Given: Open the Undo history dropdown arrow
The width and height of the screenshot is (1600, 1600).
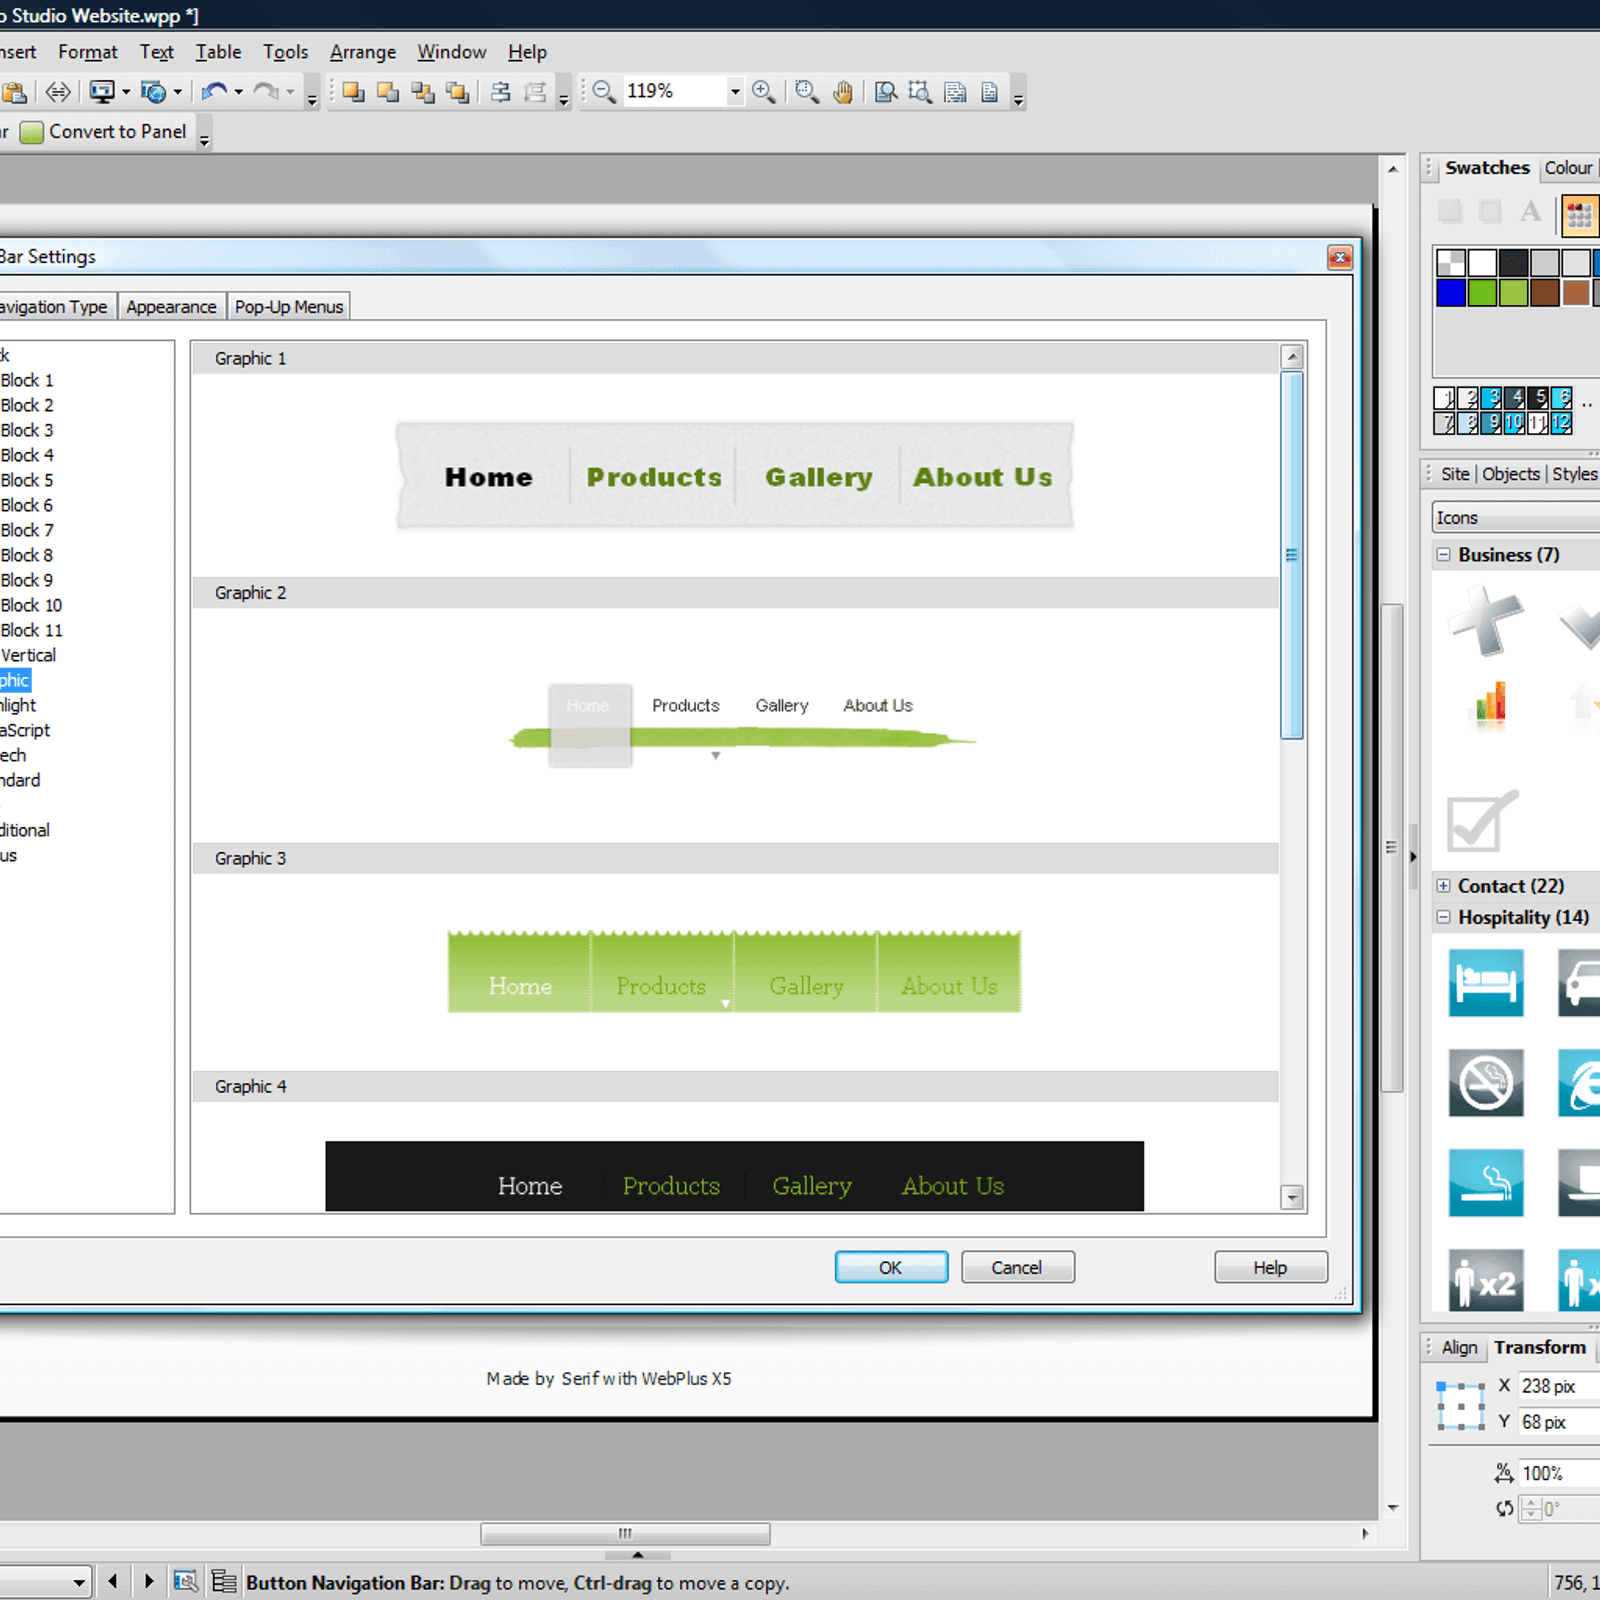Looking at the screenshot, I should [238, 92].
